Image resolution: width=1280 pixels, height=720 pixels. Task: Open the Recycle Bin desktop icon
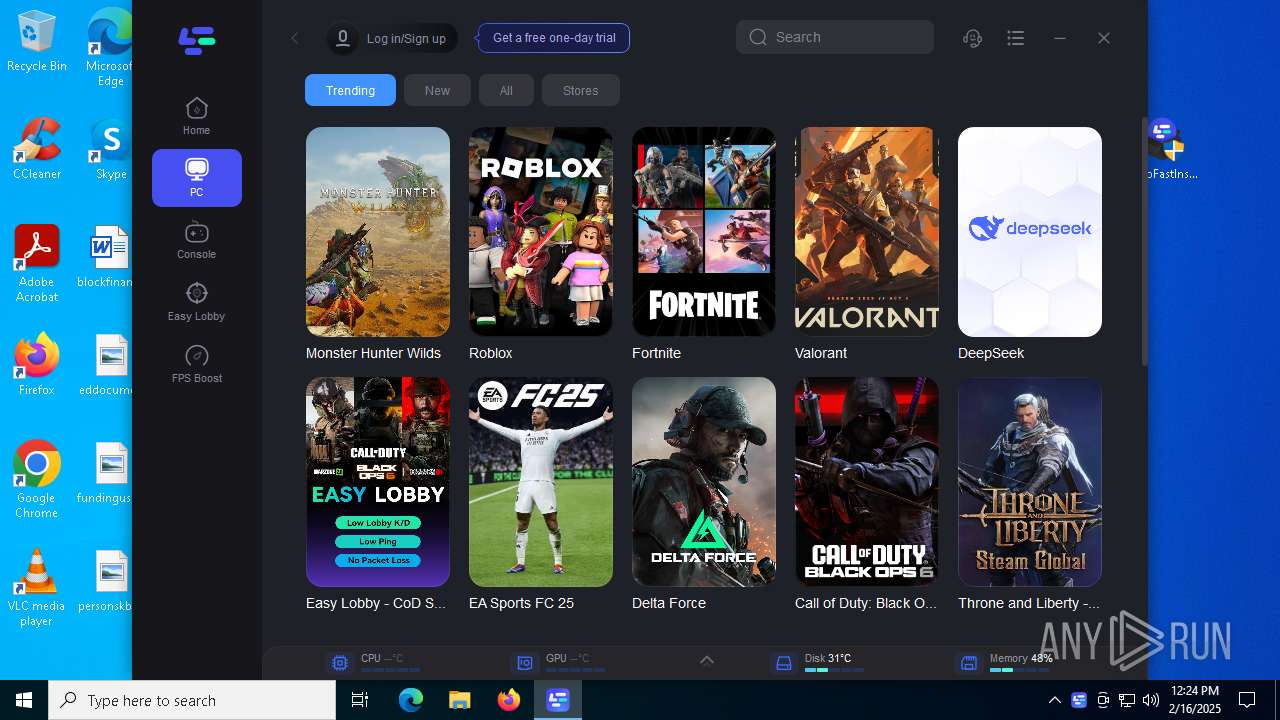click(x=37, y=42)
